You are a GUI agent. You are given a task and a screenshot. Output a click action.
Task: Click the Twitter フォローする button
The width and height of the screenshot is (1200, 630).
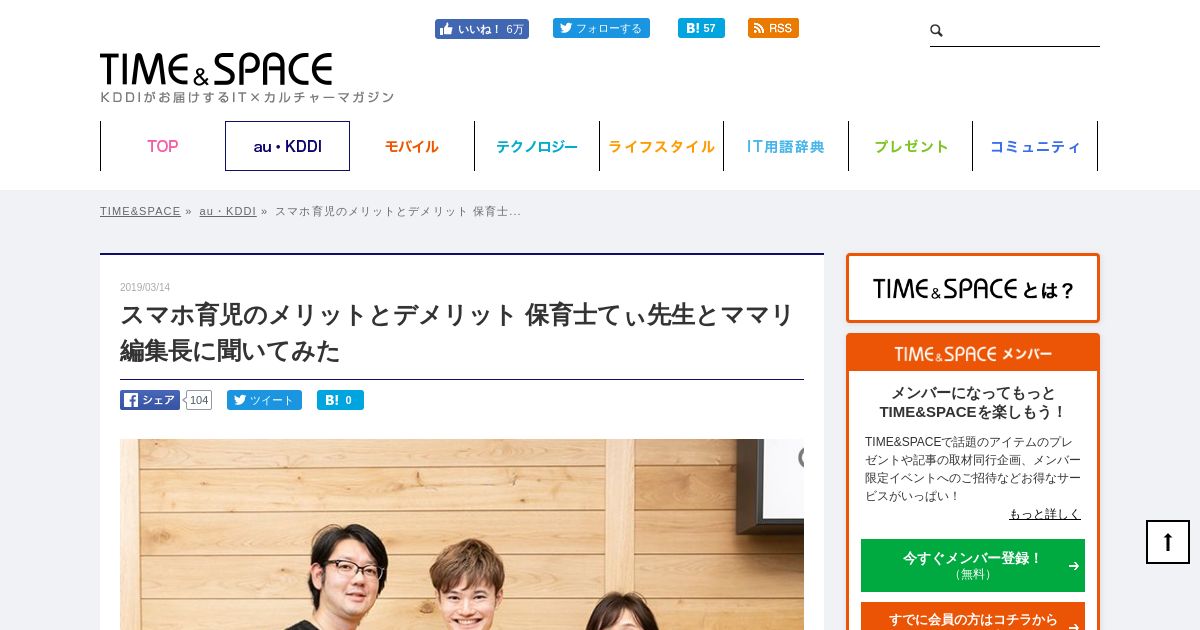point(601,28)
